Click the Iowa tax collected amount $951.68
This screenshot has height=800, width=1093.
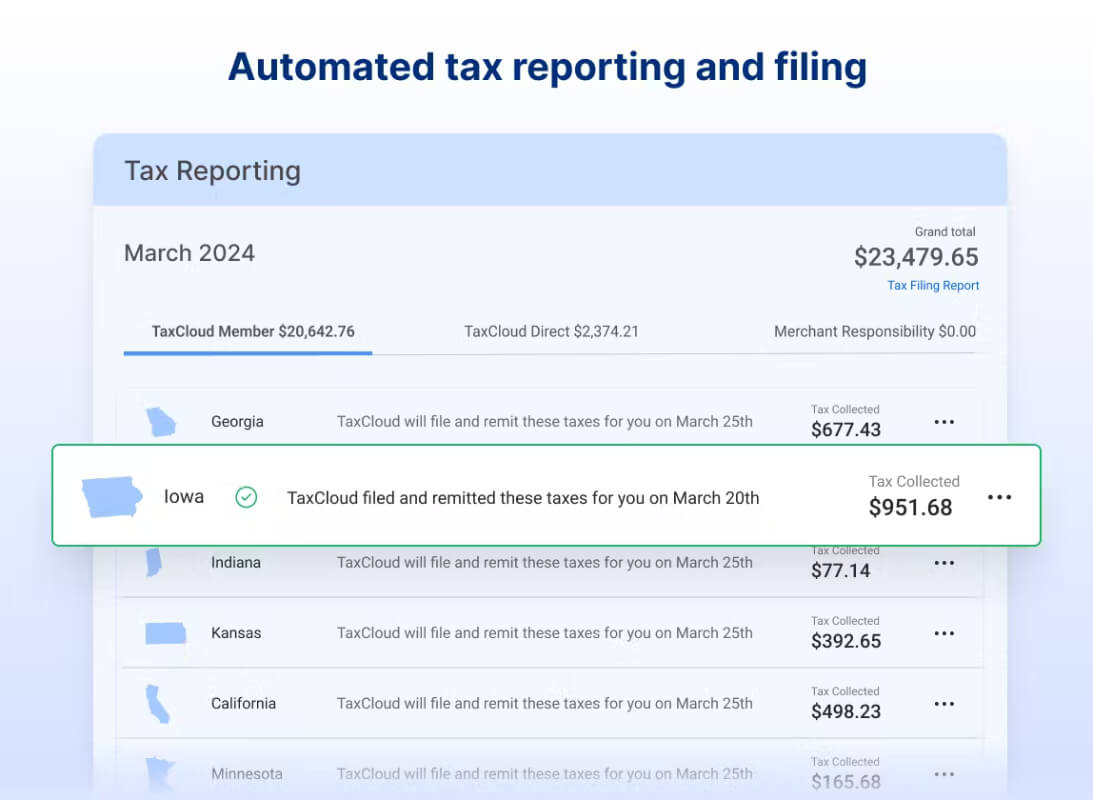point(910,507)
